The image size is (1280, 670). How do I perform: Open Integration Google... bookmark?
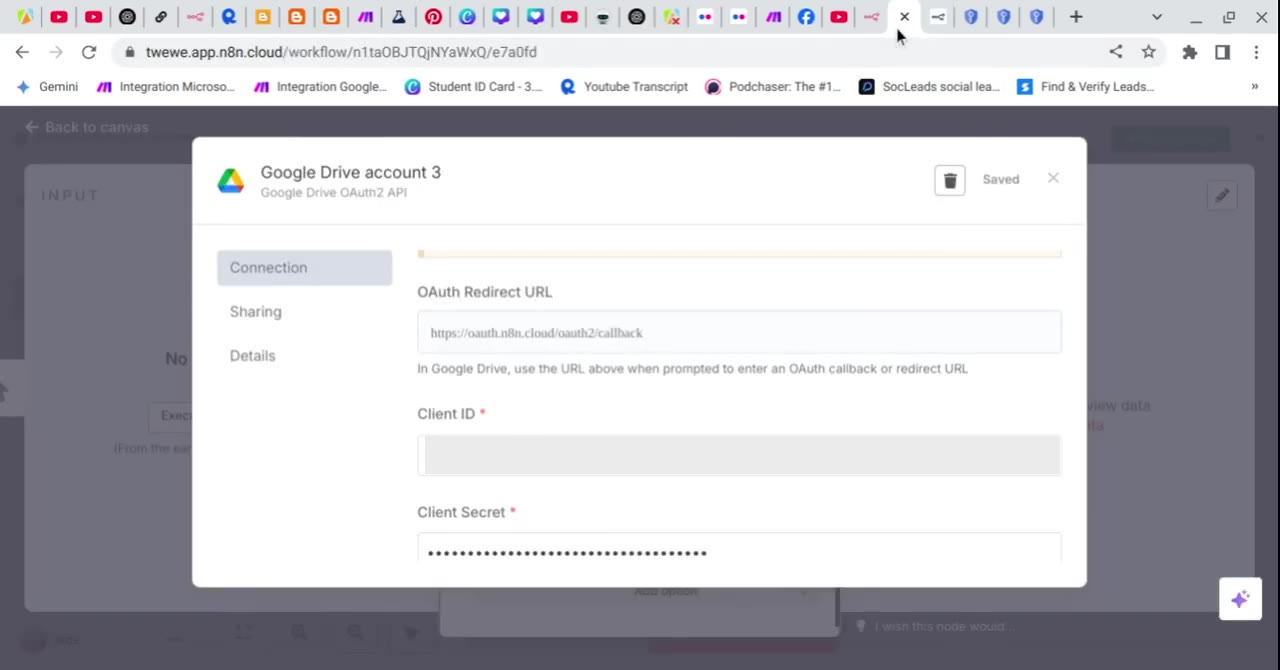click(x=320, y=87)
